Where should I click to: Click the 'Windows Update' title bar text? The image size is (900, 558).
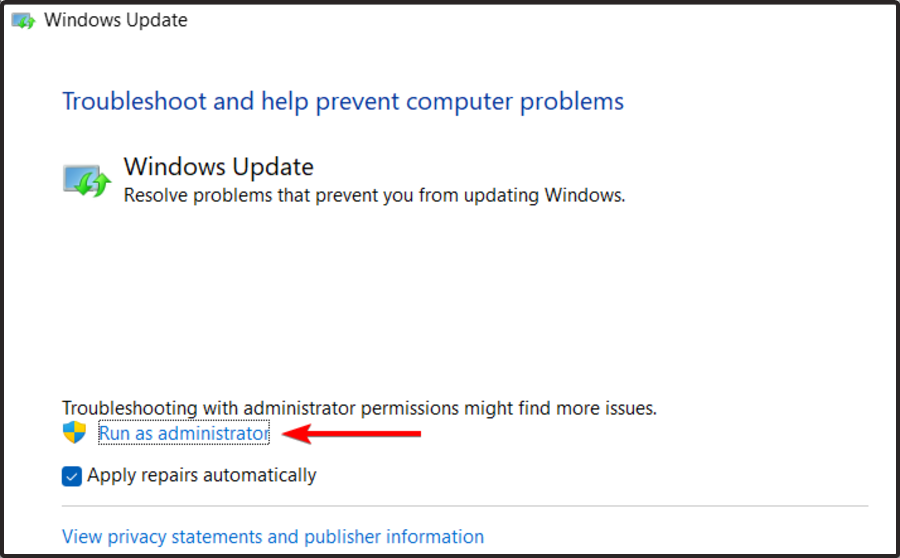115,20
